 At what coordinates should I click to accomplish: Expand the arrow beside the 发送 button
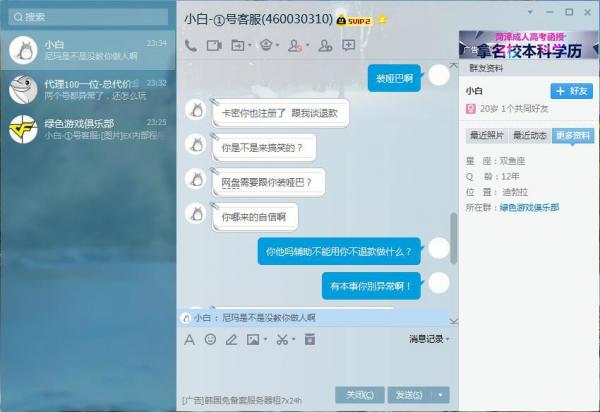[x=441, y=395]
